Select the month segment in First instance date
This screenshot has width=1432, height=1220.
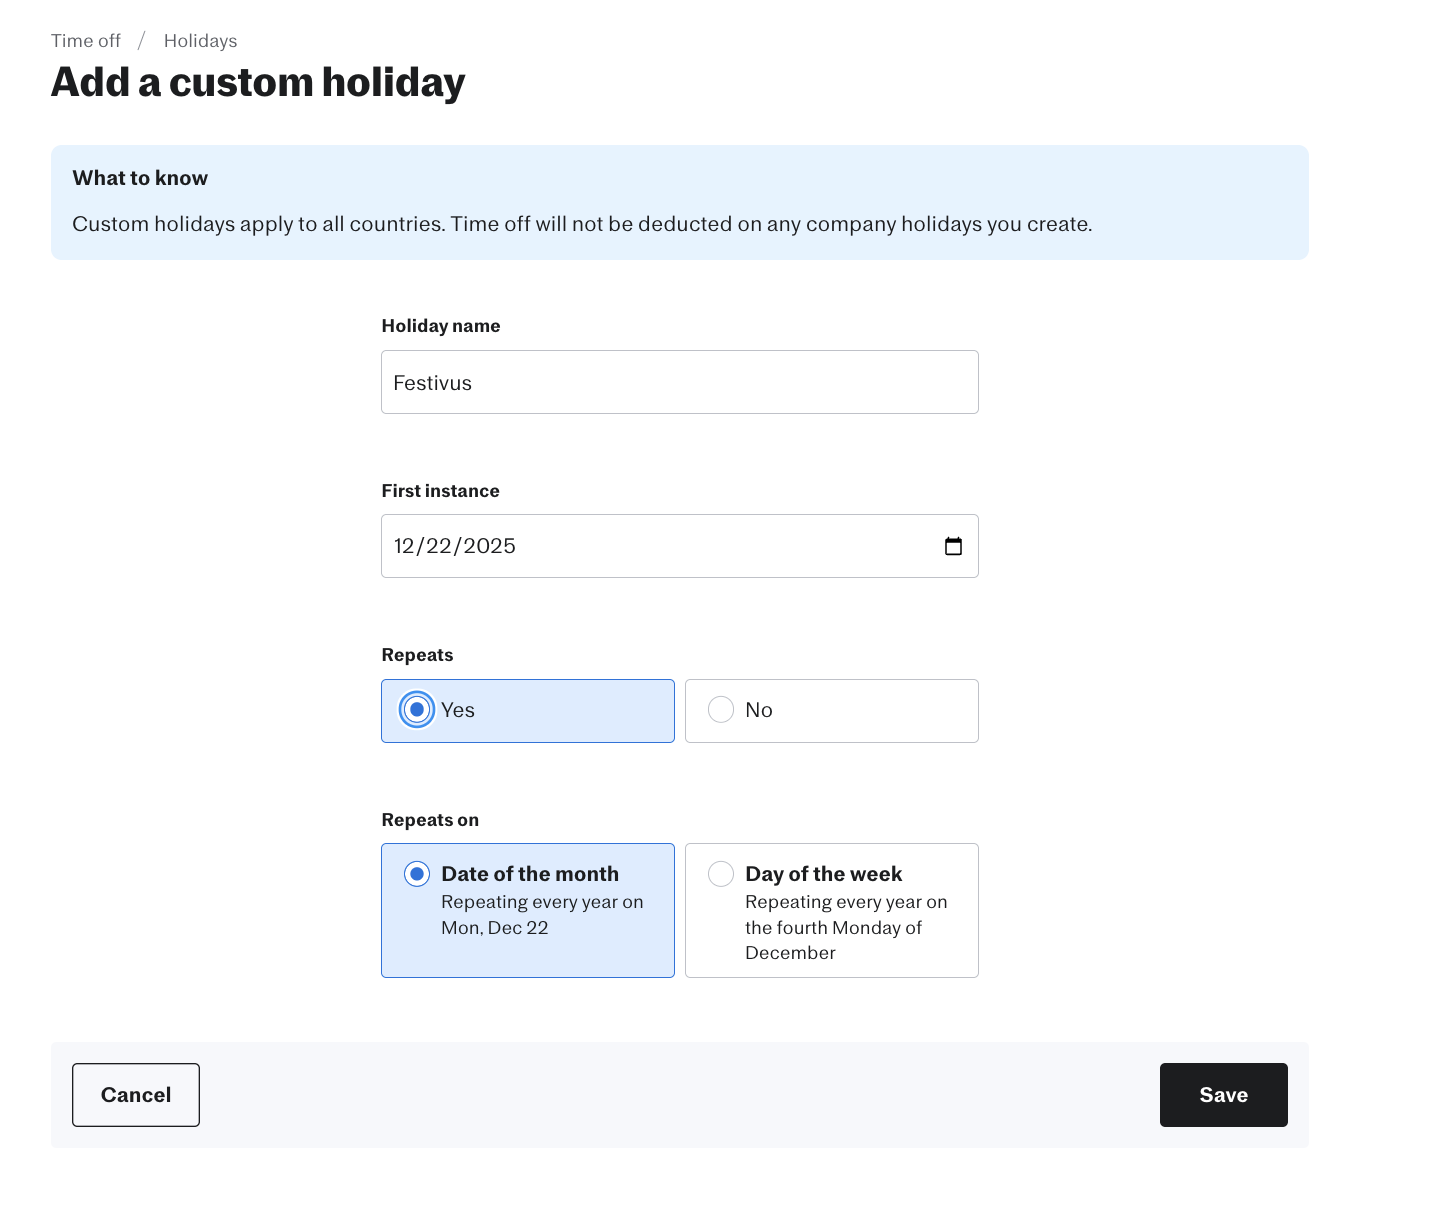[x=404, y=546]
